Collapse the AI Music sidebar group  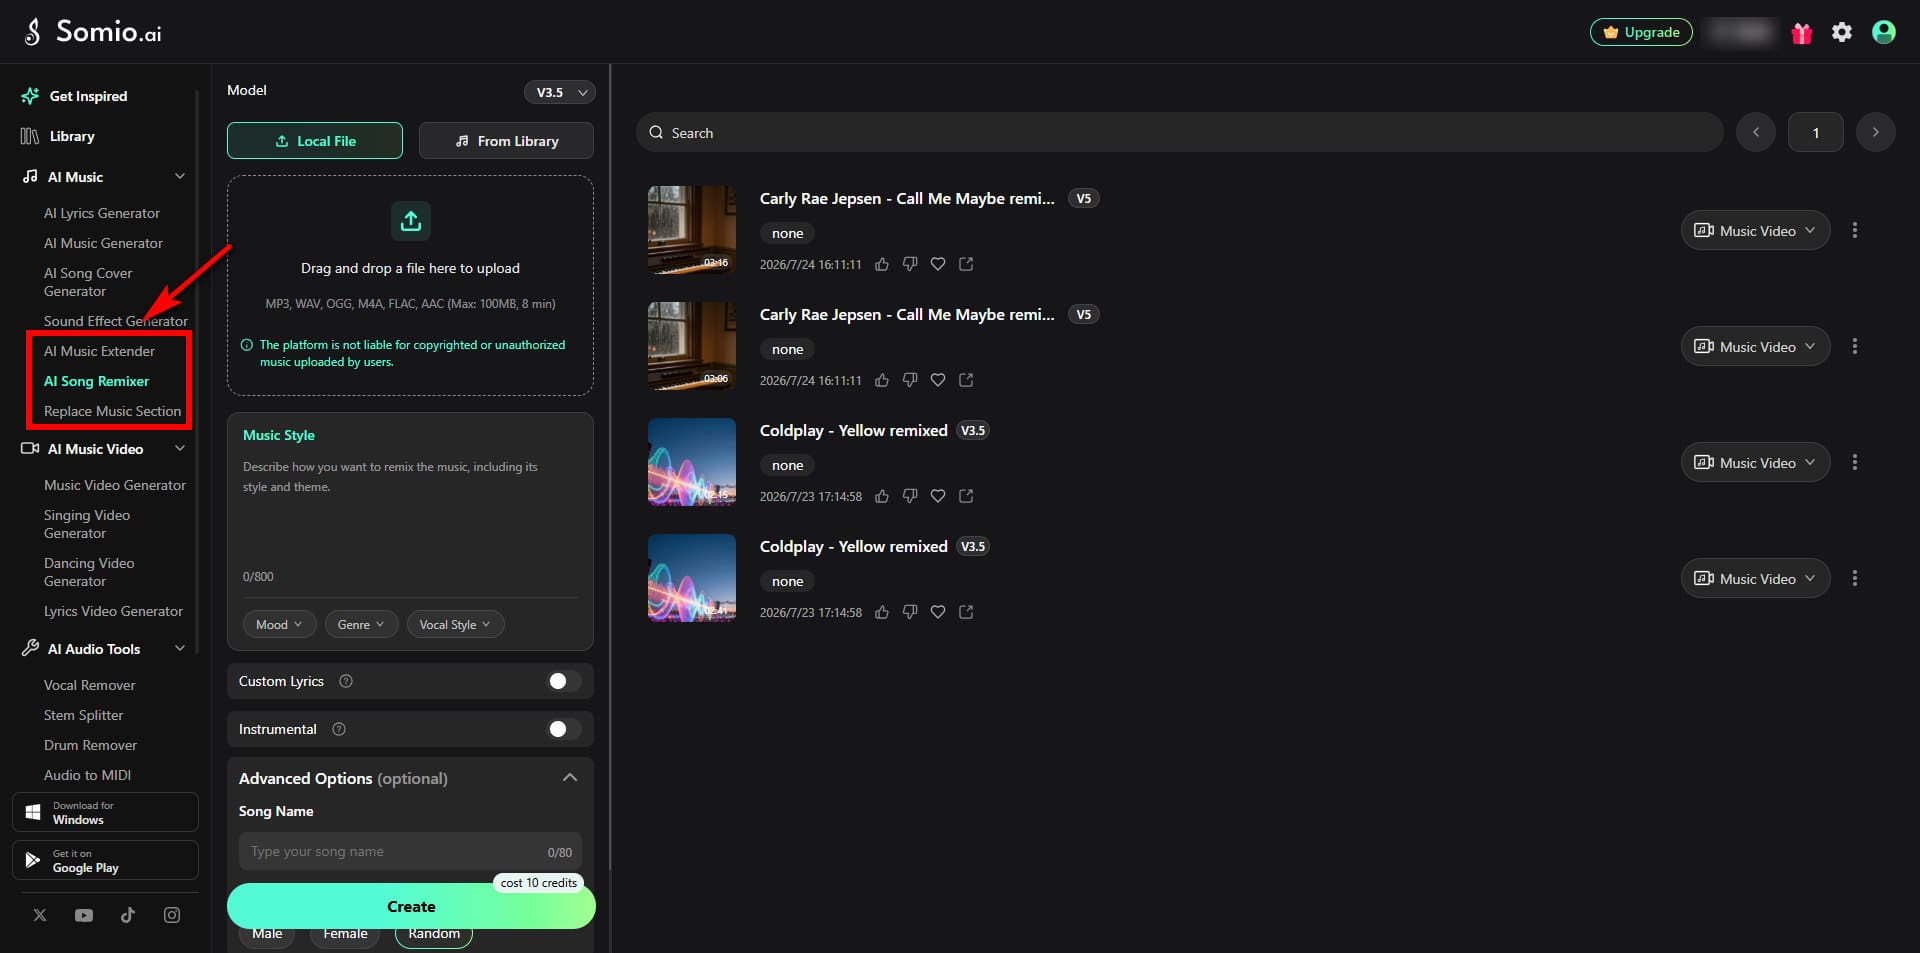click(180, 177)
